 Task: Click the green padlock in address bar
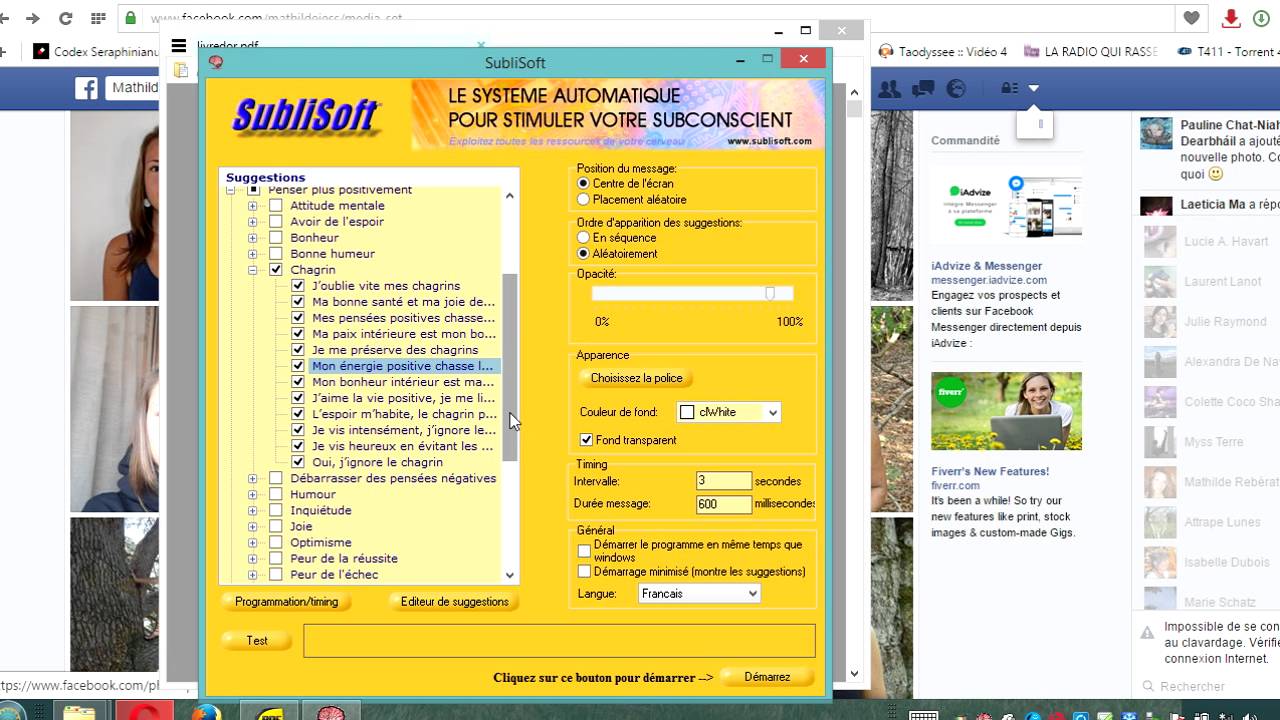(x=130, y=18)
